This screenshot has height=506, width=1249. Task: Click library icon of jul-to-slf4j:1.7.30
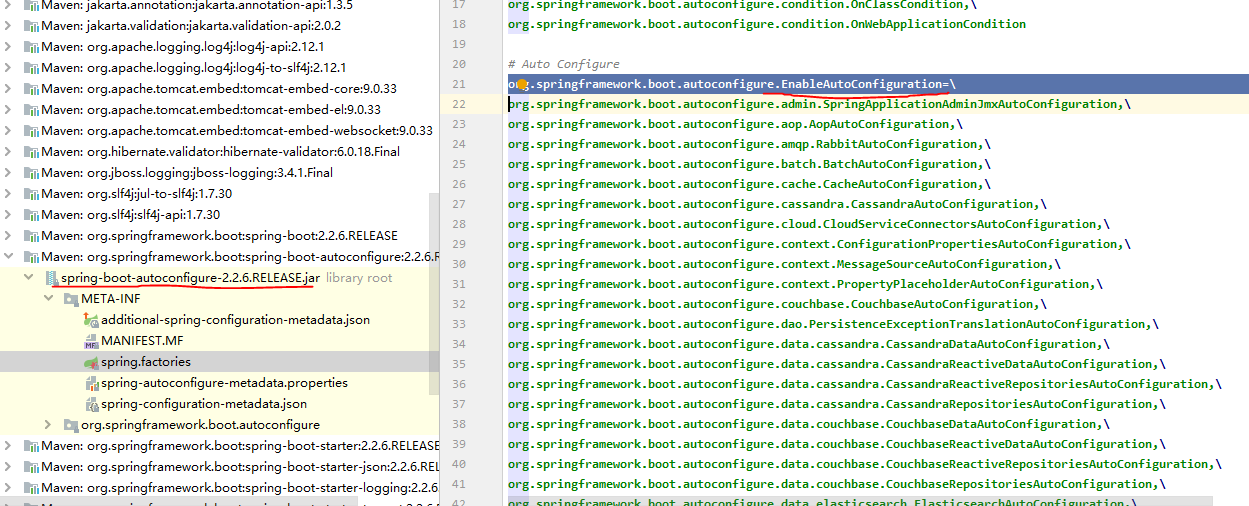click(x=30, y=194)
